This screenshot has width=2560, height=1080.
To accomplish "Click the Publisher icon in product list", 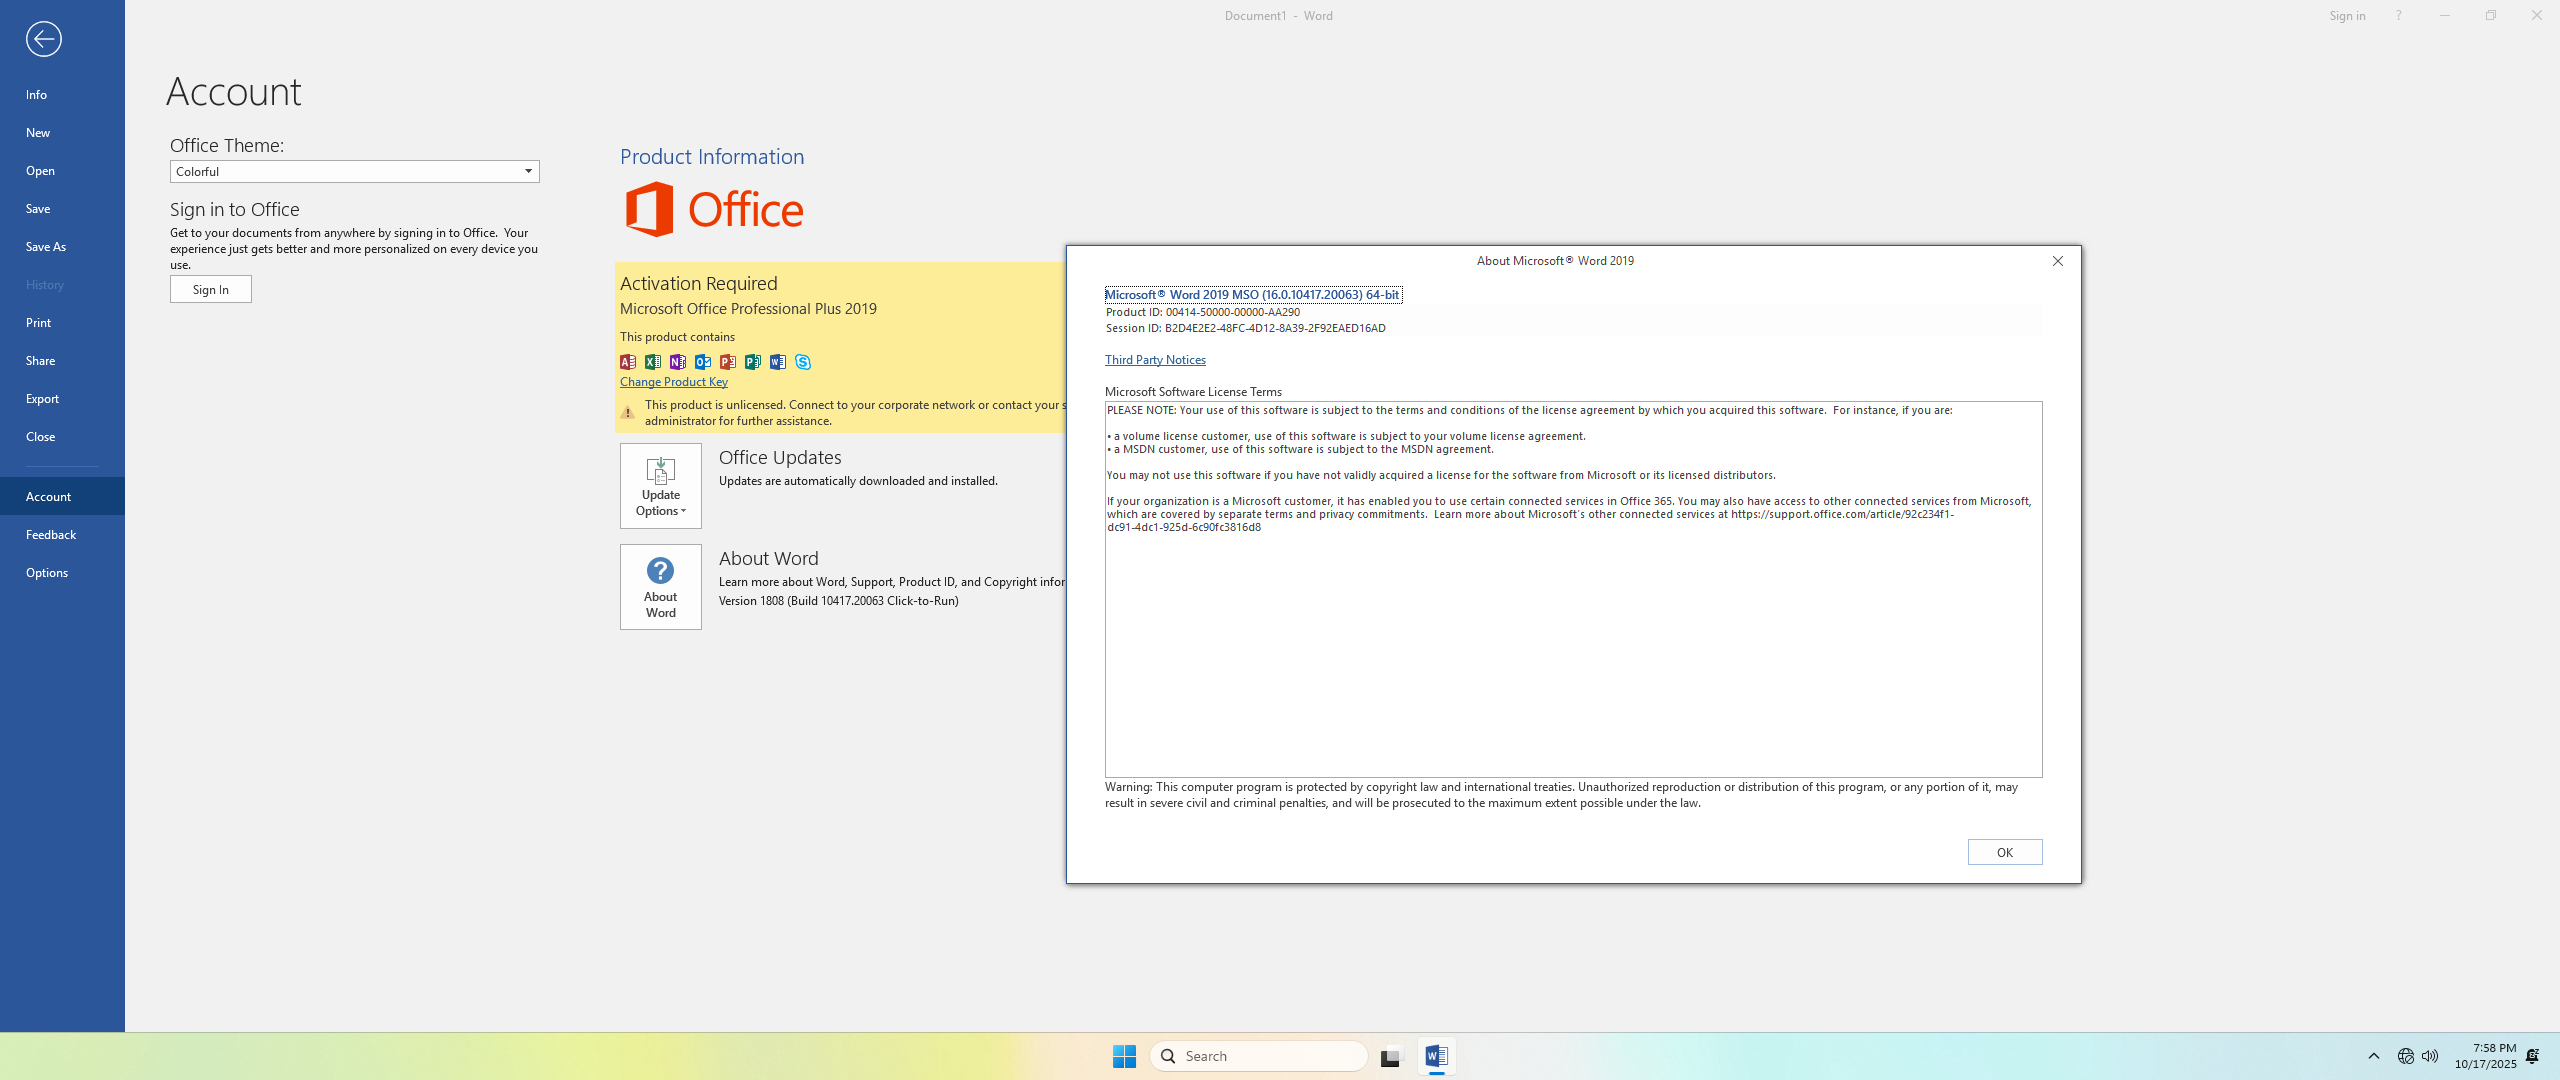I will pyautogui.click(x=753, y=362).
